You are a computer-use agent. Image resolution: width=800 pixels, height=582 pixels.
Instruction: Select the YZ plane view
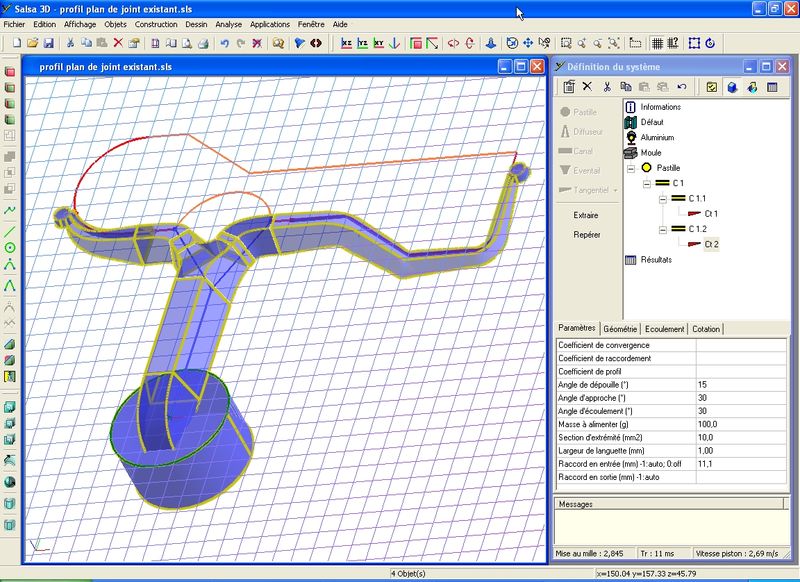[x=362, y=43]
